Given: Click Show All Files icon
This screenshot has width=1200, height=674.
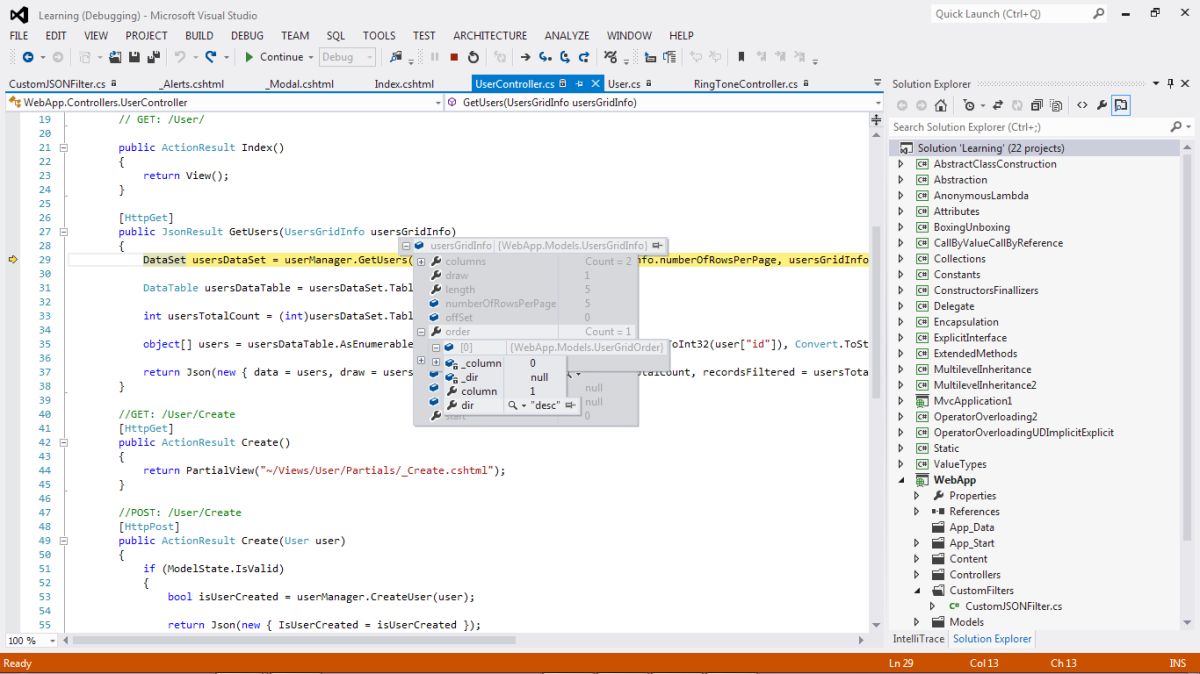Looking at the screenshot, I should click(x=1055, y=105).
